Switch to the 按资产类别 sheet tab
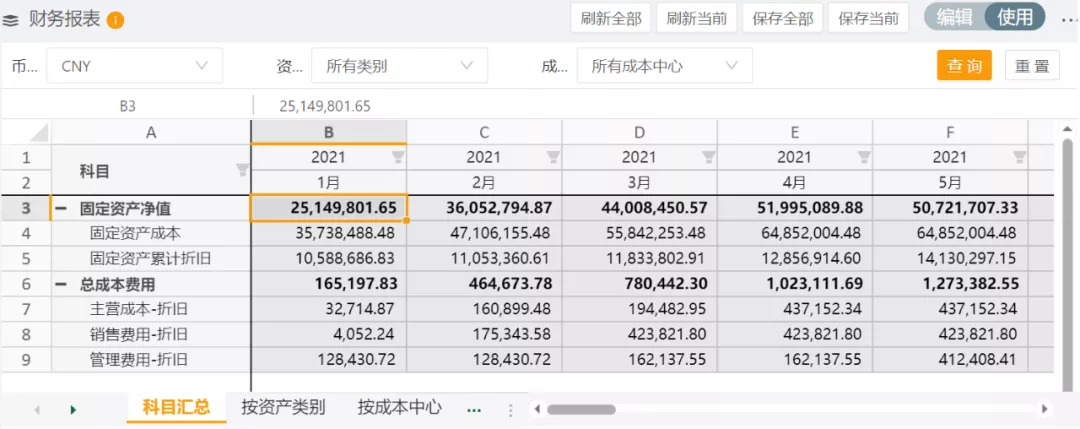1080x429 pixels. (283, 407)
